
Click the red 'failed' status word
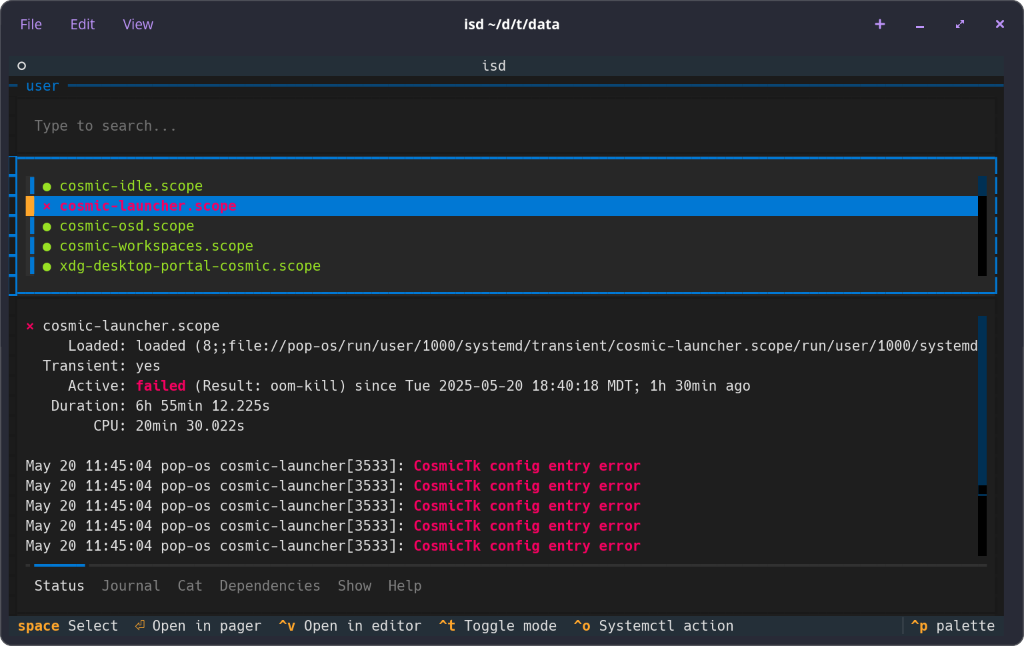pyautogui.click(x=161, y=386)
